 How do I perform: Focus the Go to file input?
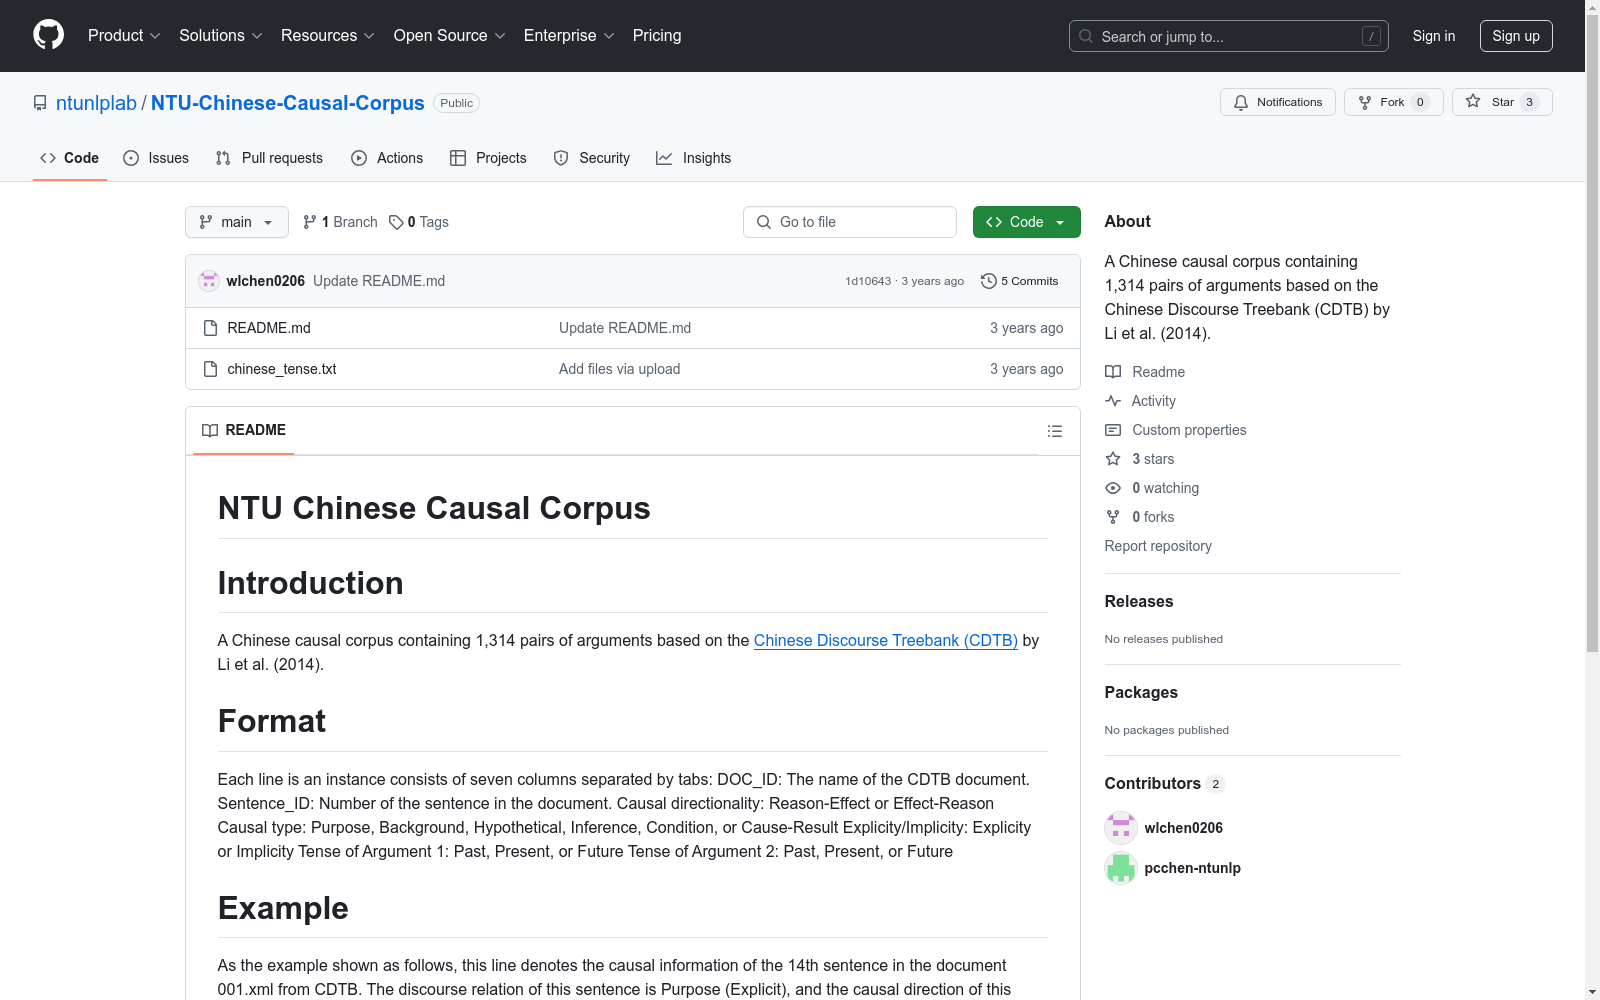coord(850,222)
